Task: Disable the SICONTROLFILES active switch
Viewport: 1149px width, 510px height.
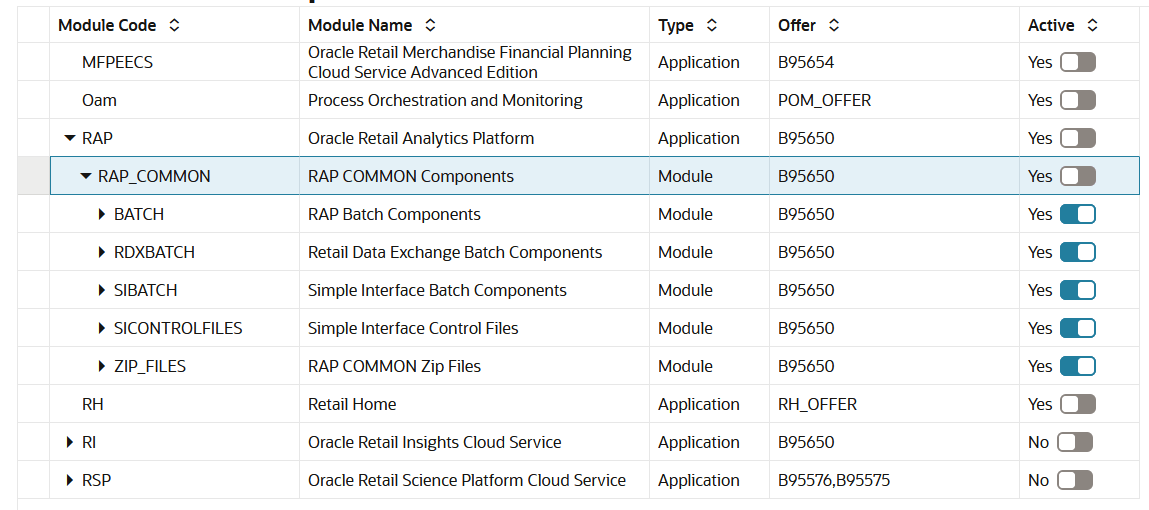Action: pyautogui.click(x=1078, y=328)
